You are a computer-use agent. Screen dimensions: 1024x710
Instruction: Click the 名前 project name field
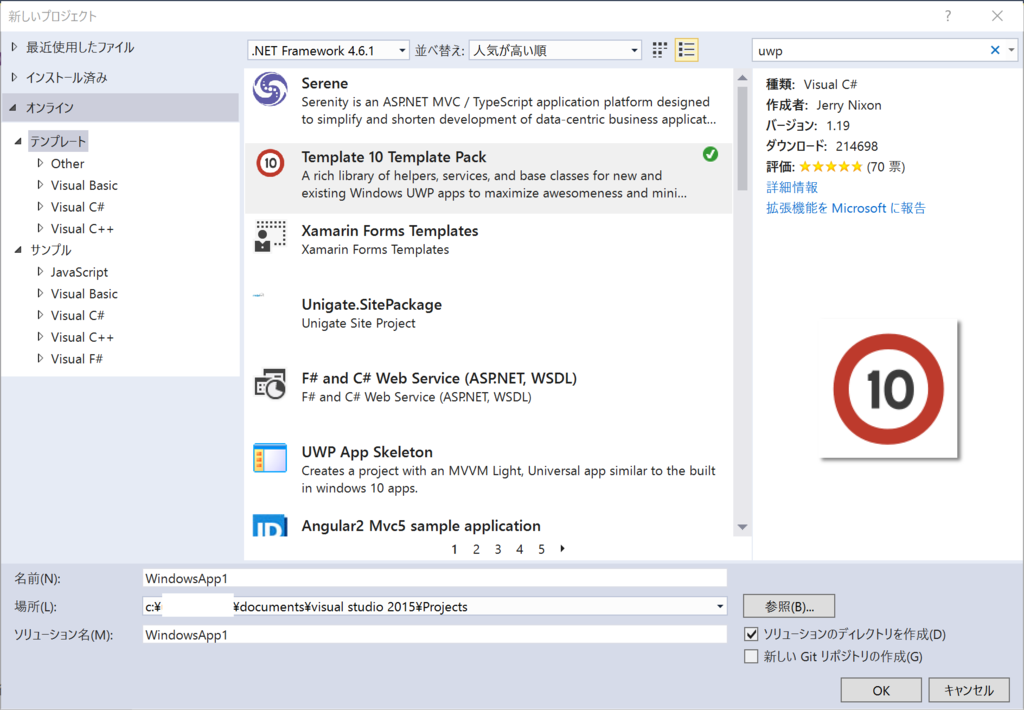tap(434, 578)
